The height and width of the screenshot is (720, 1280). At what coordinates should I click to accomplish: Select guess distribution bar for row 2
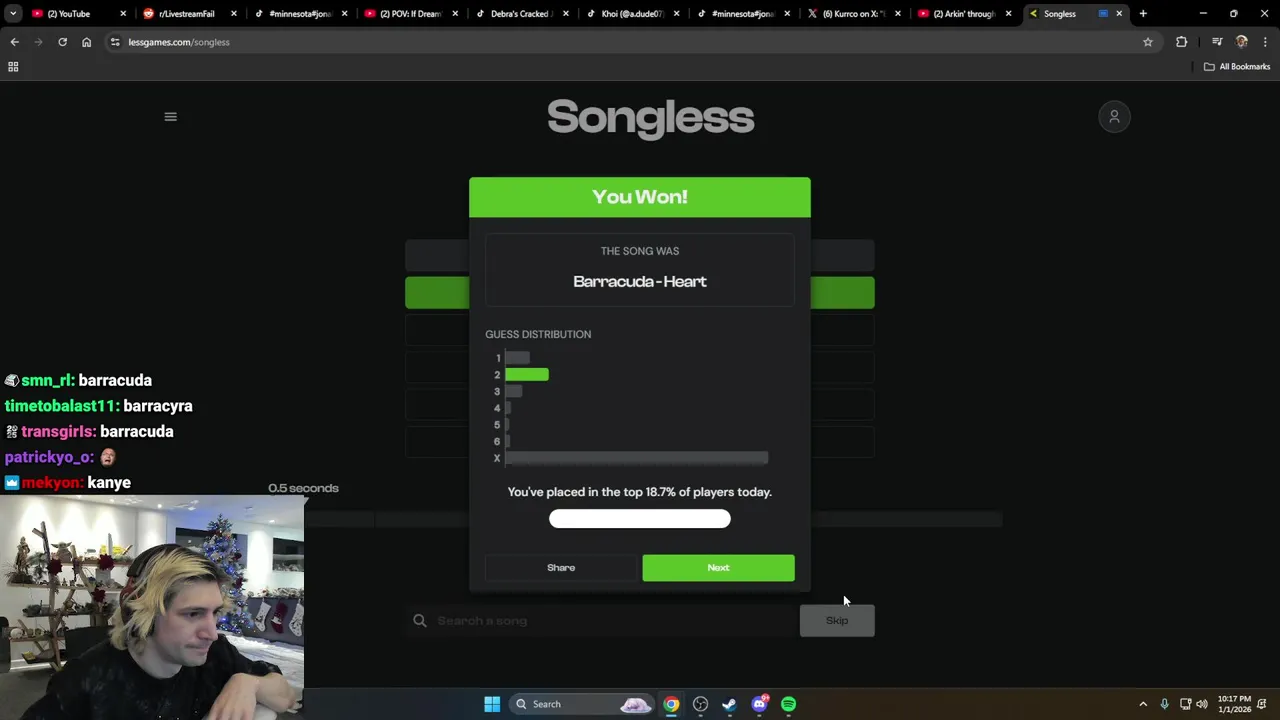(527, 375)
